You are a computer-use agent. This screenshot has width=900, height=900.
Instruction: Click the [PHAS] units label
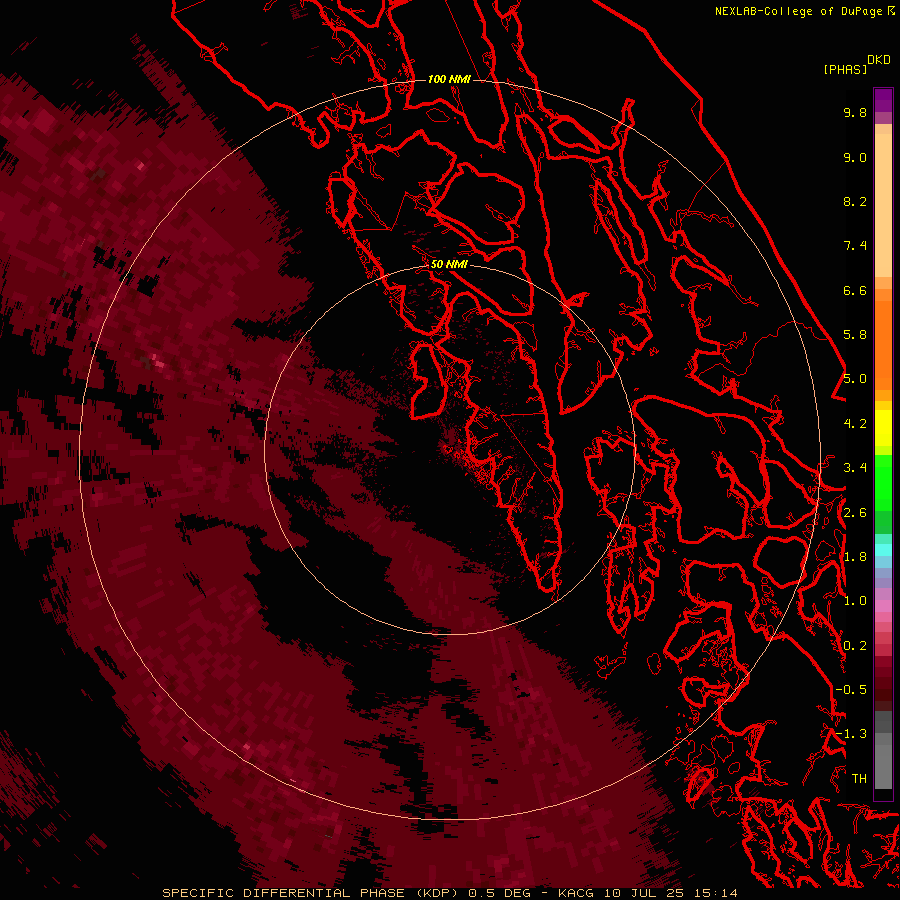click(x=845, y=69)
